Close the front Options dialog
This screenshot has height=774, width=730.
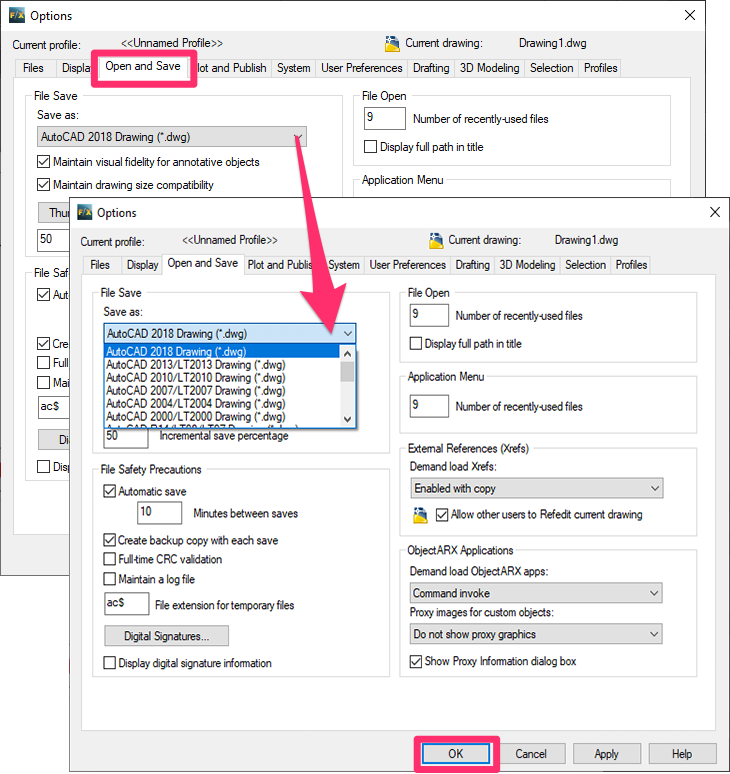[715, 212]
